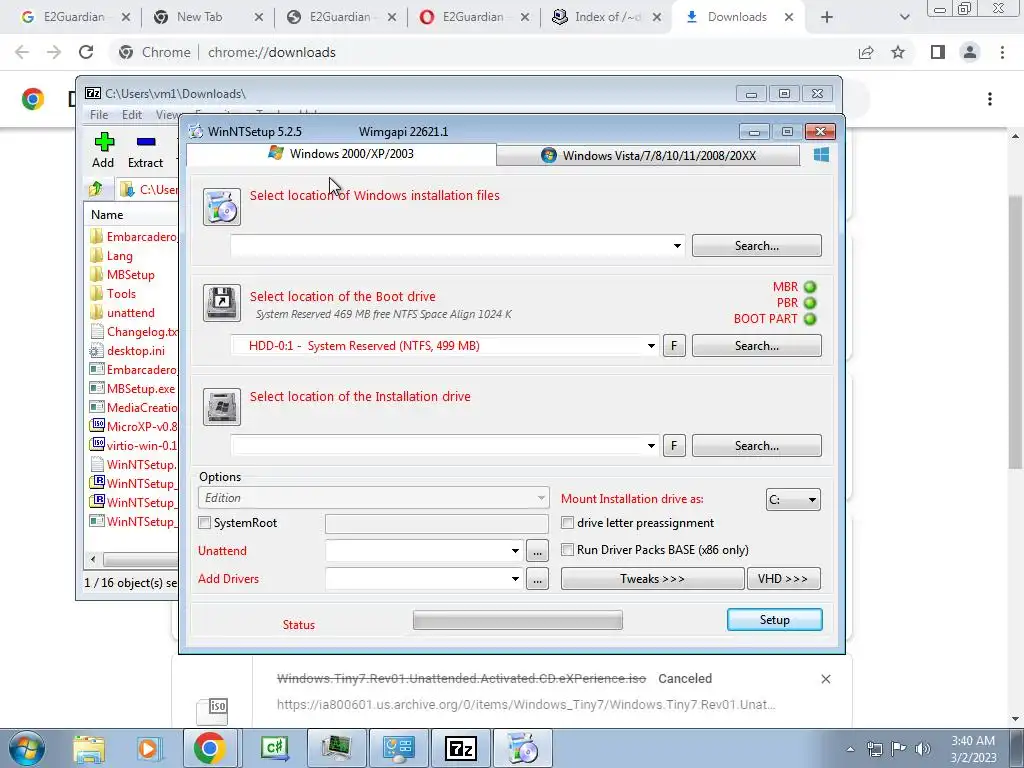Click the Windows installation files disc icon
Viewport: 1024px width, 768px height.
click(x=221, y=207)
